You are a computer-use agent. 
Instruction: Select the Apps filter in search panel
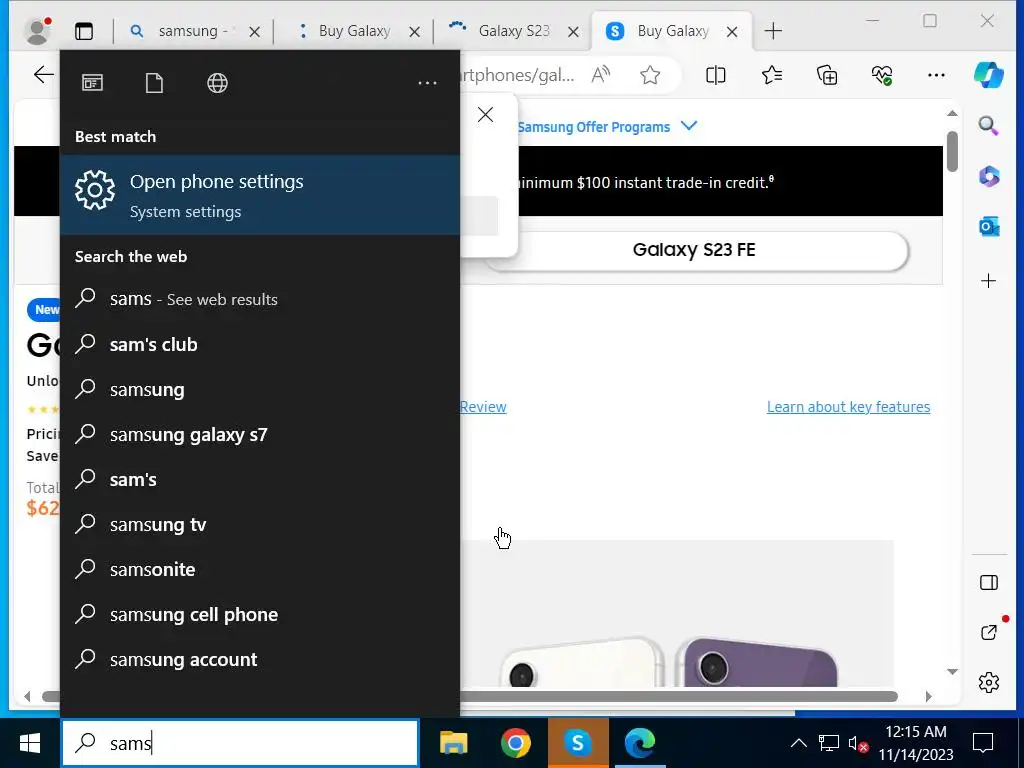[x=92, y=83]
